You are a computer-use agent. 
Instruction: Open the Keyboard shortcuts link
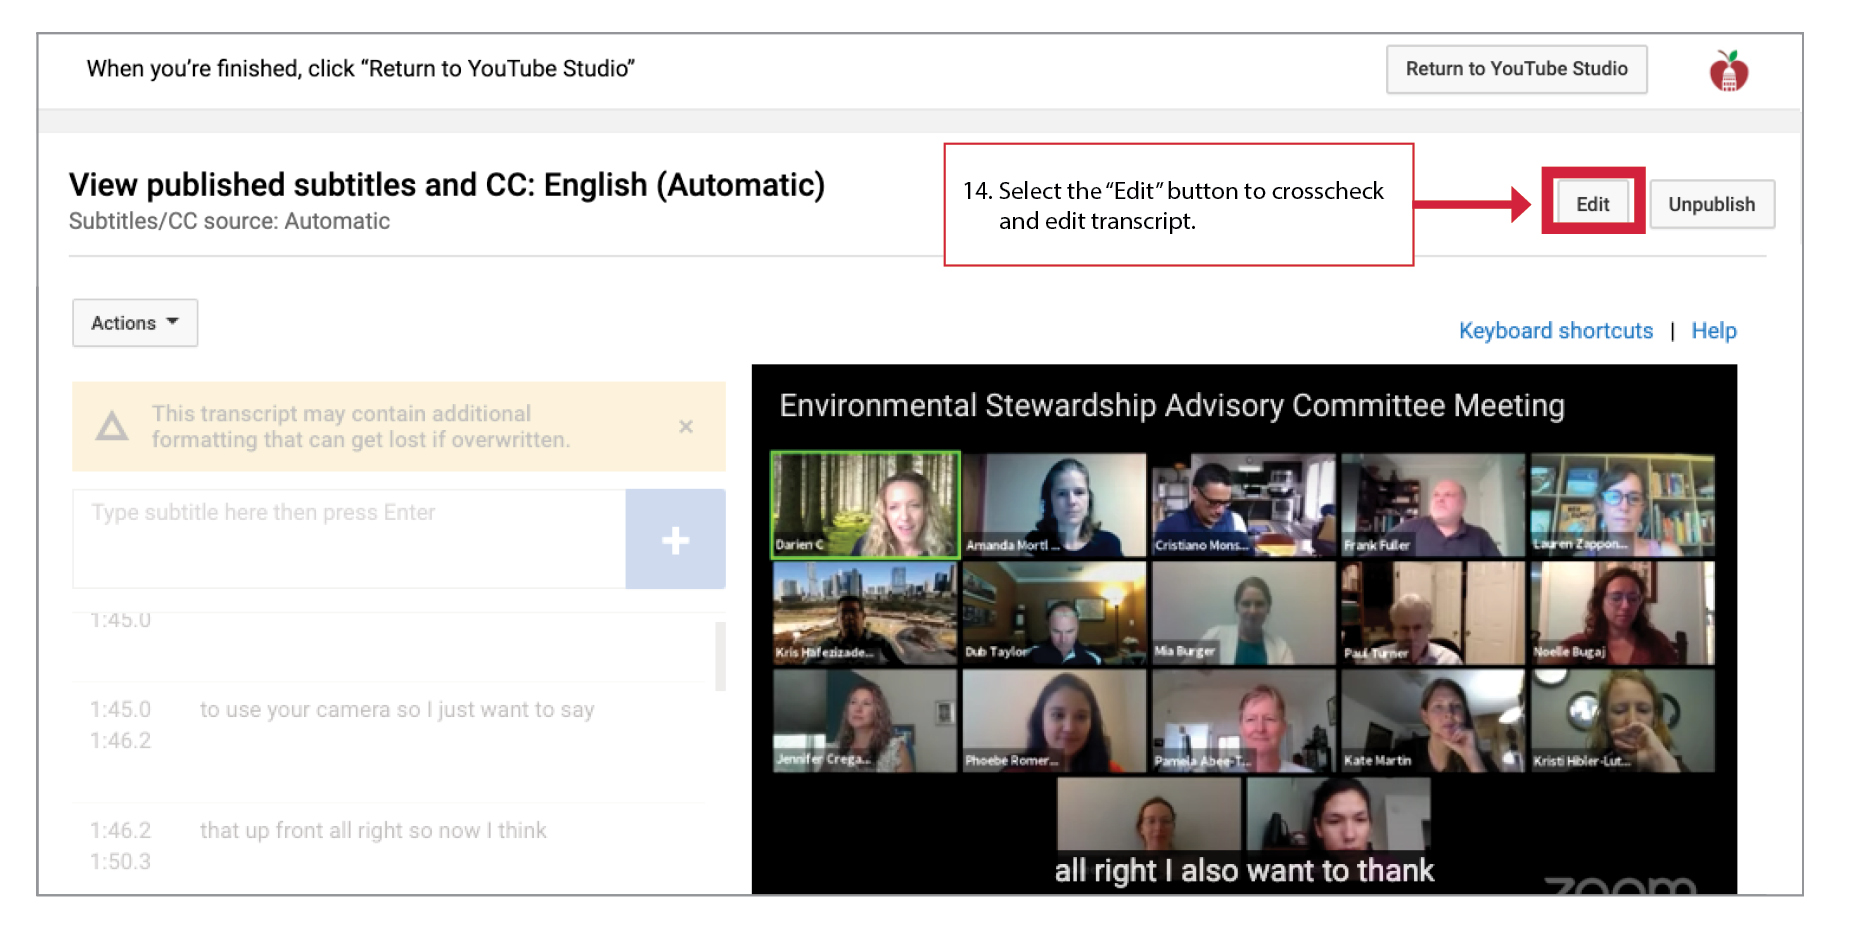tap(1555, 331)
